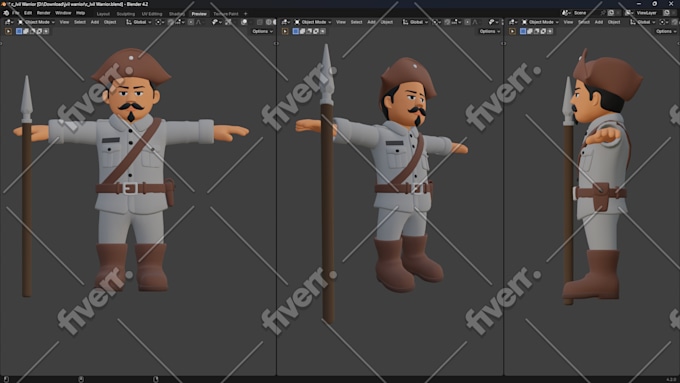The height and width of the screenshot is (383, 680).
Task: Open View menu in middle viewport header
Action: click(x=341, y=22)
